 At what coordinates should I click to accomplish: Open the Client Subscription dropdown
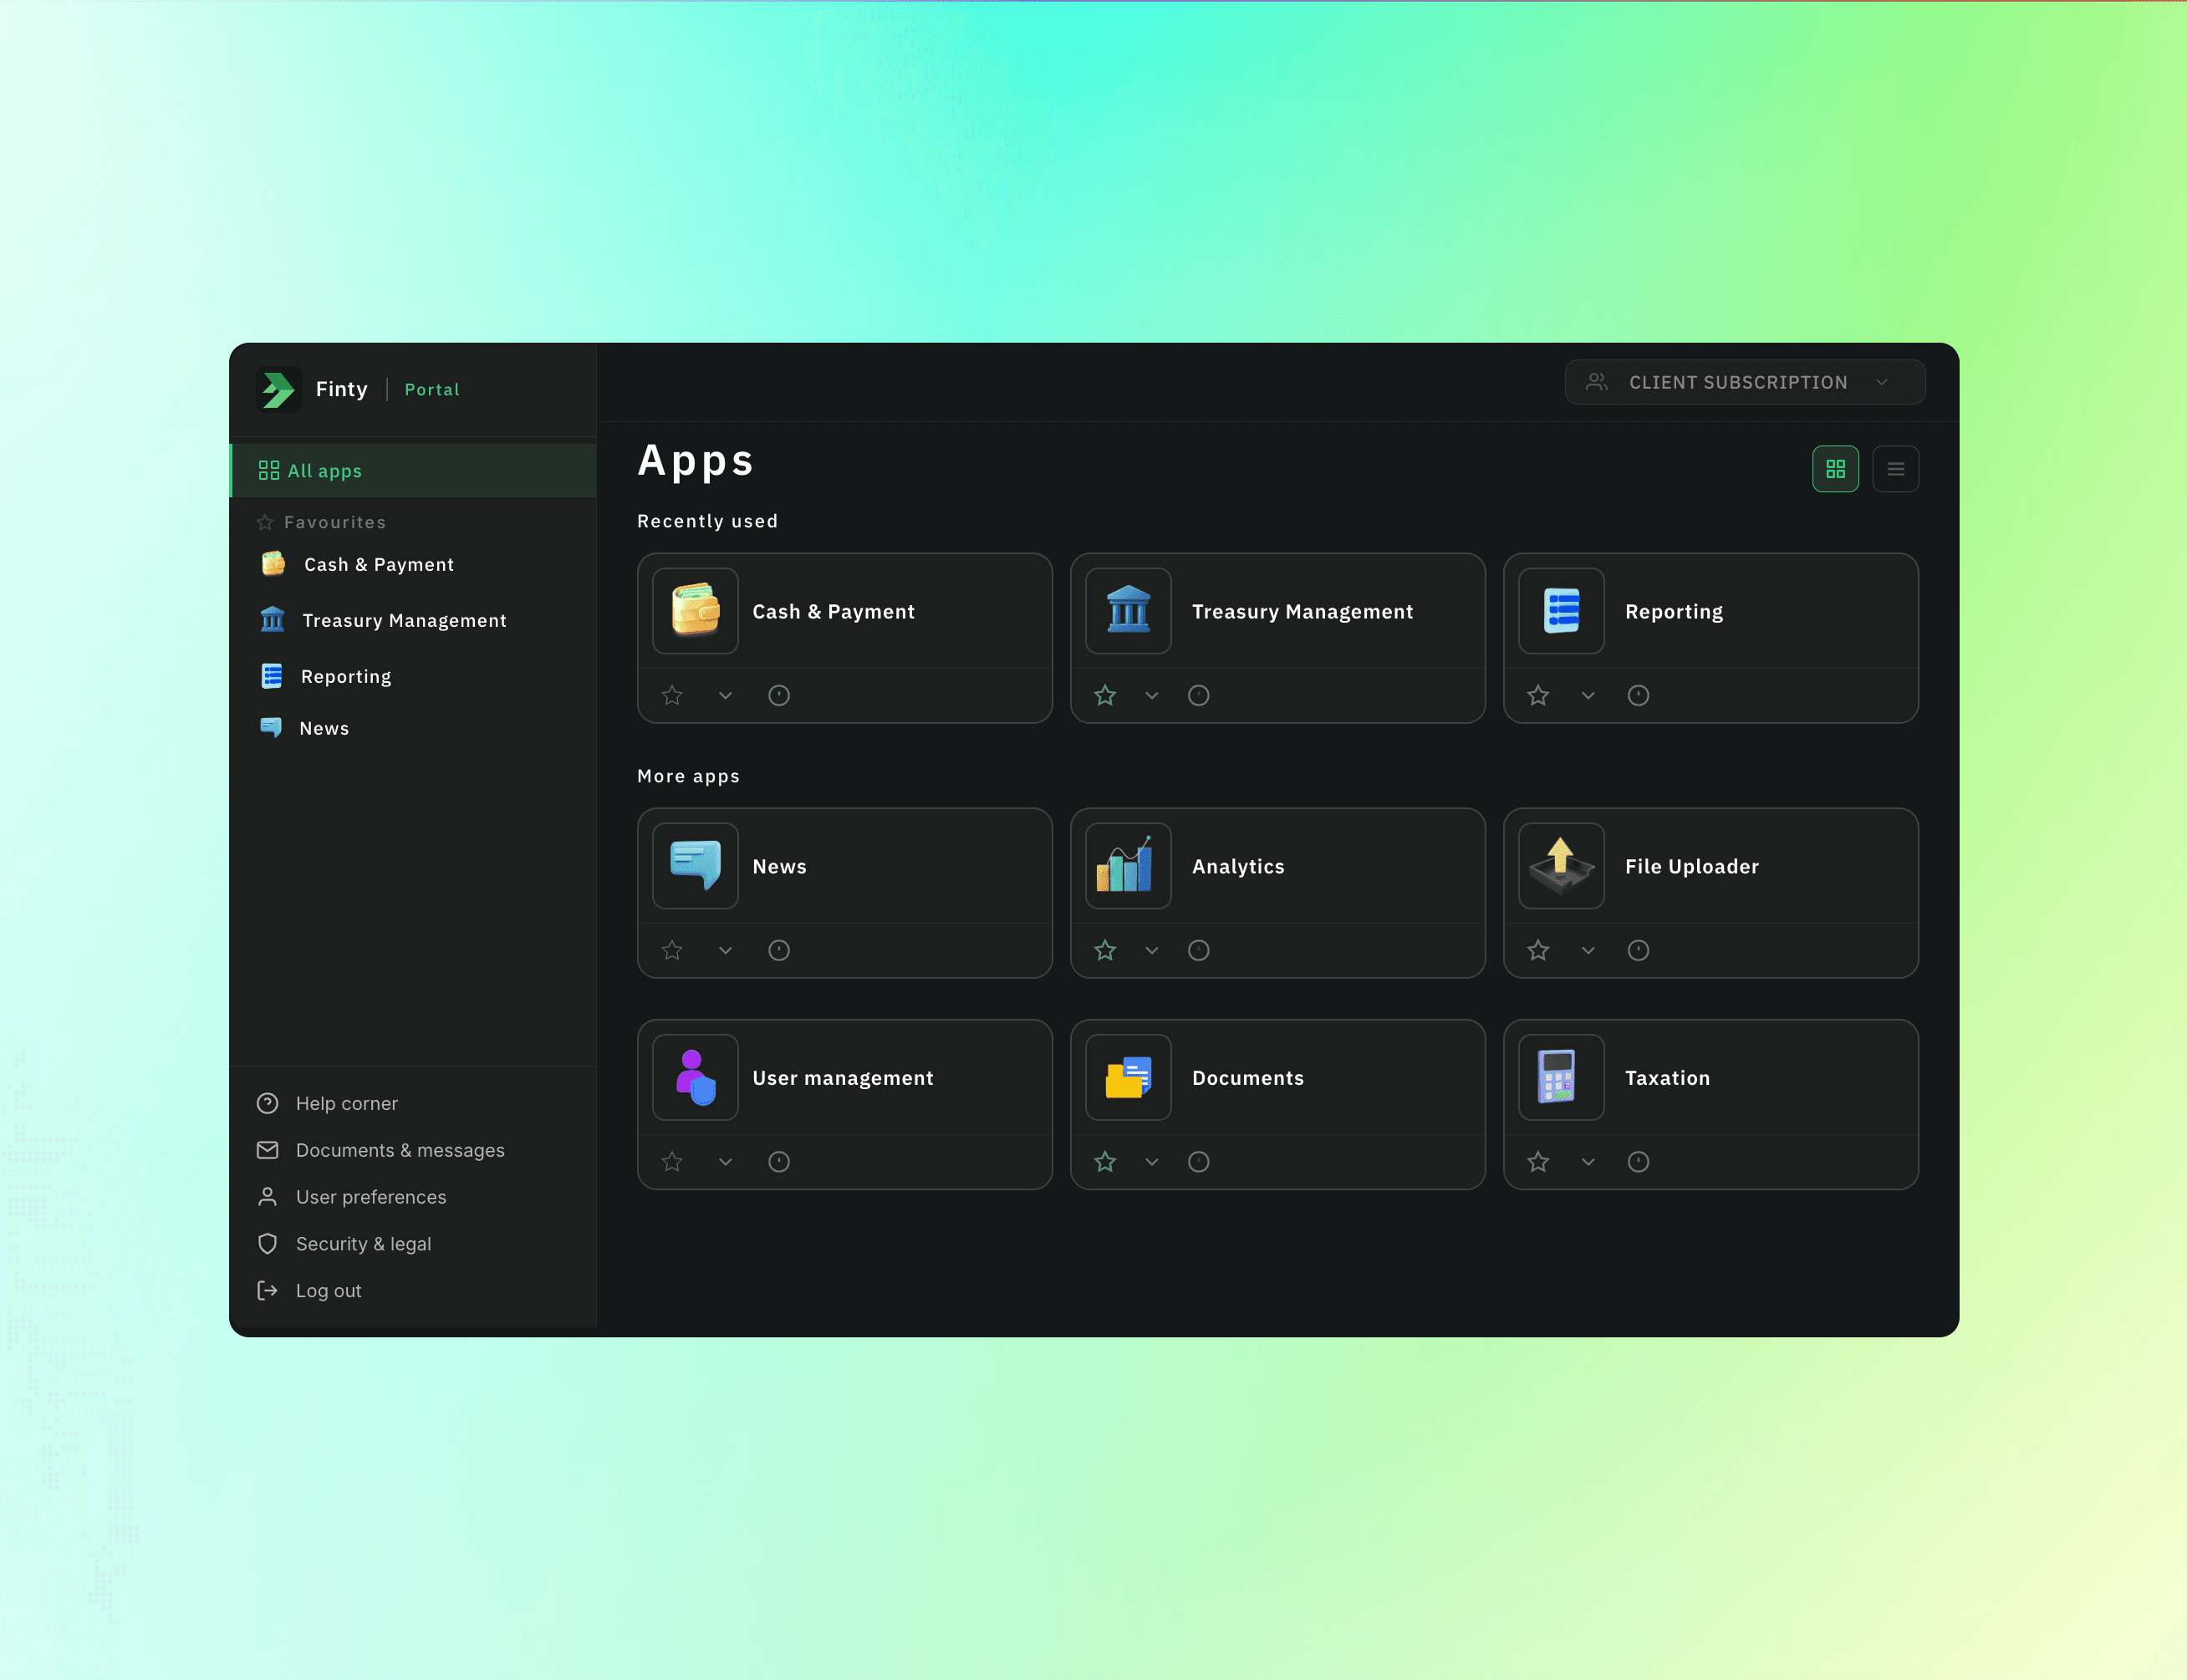pyautogui.click(x=1744, y=382)
